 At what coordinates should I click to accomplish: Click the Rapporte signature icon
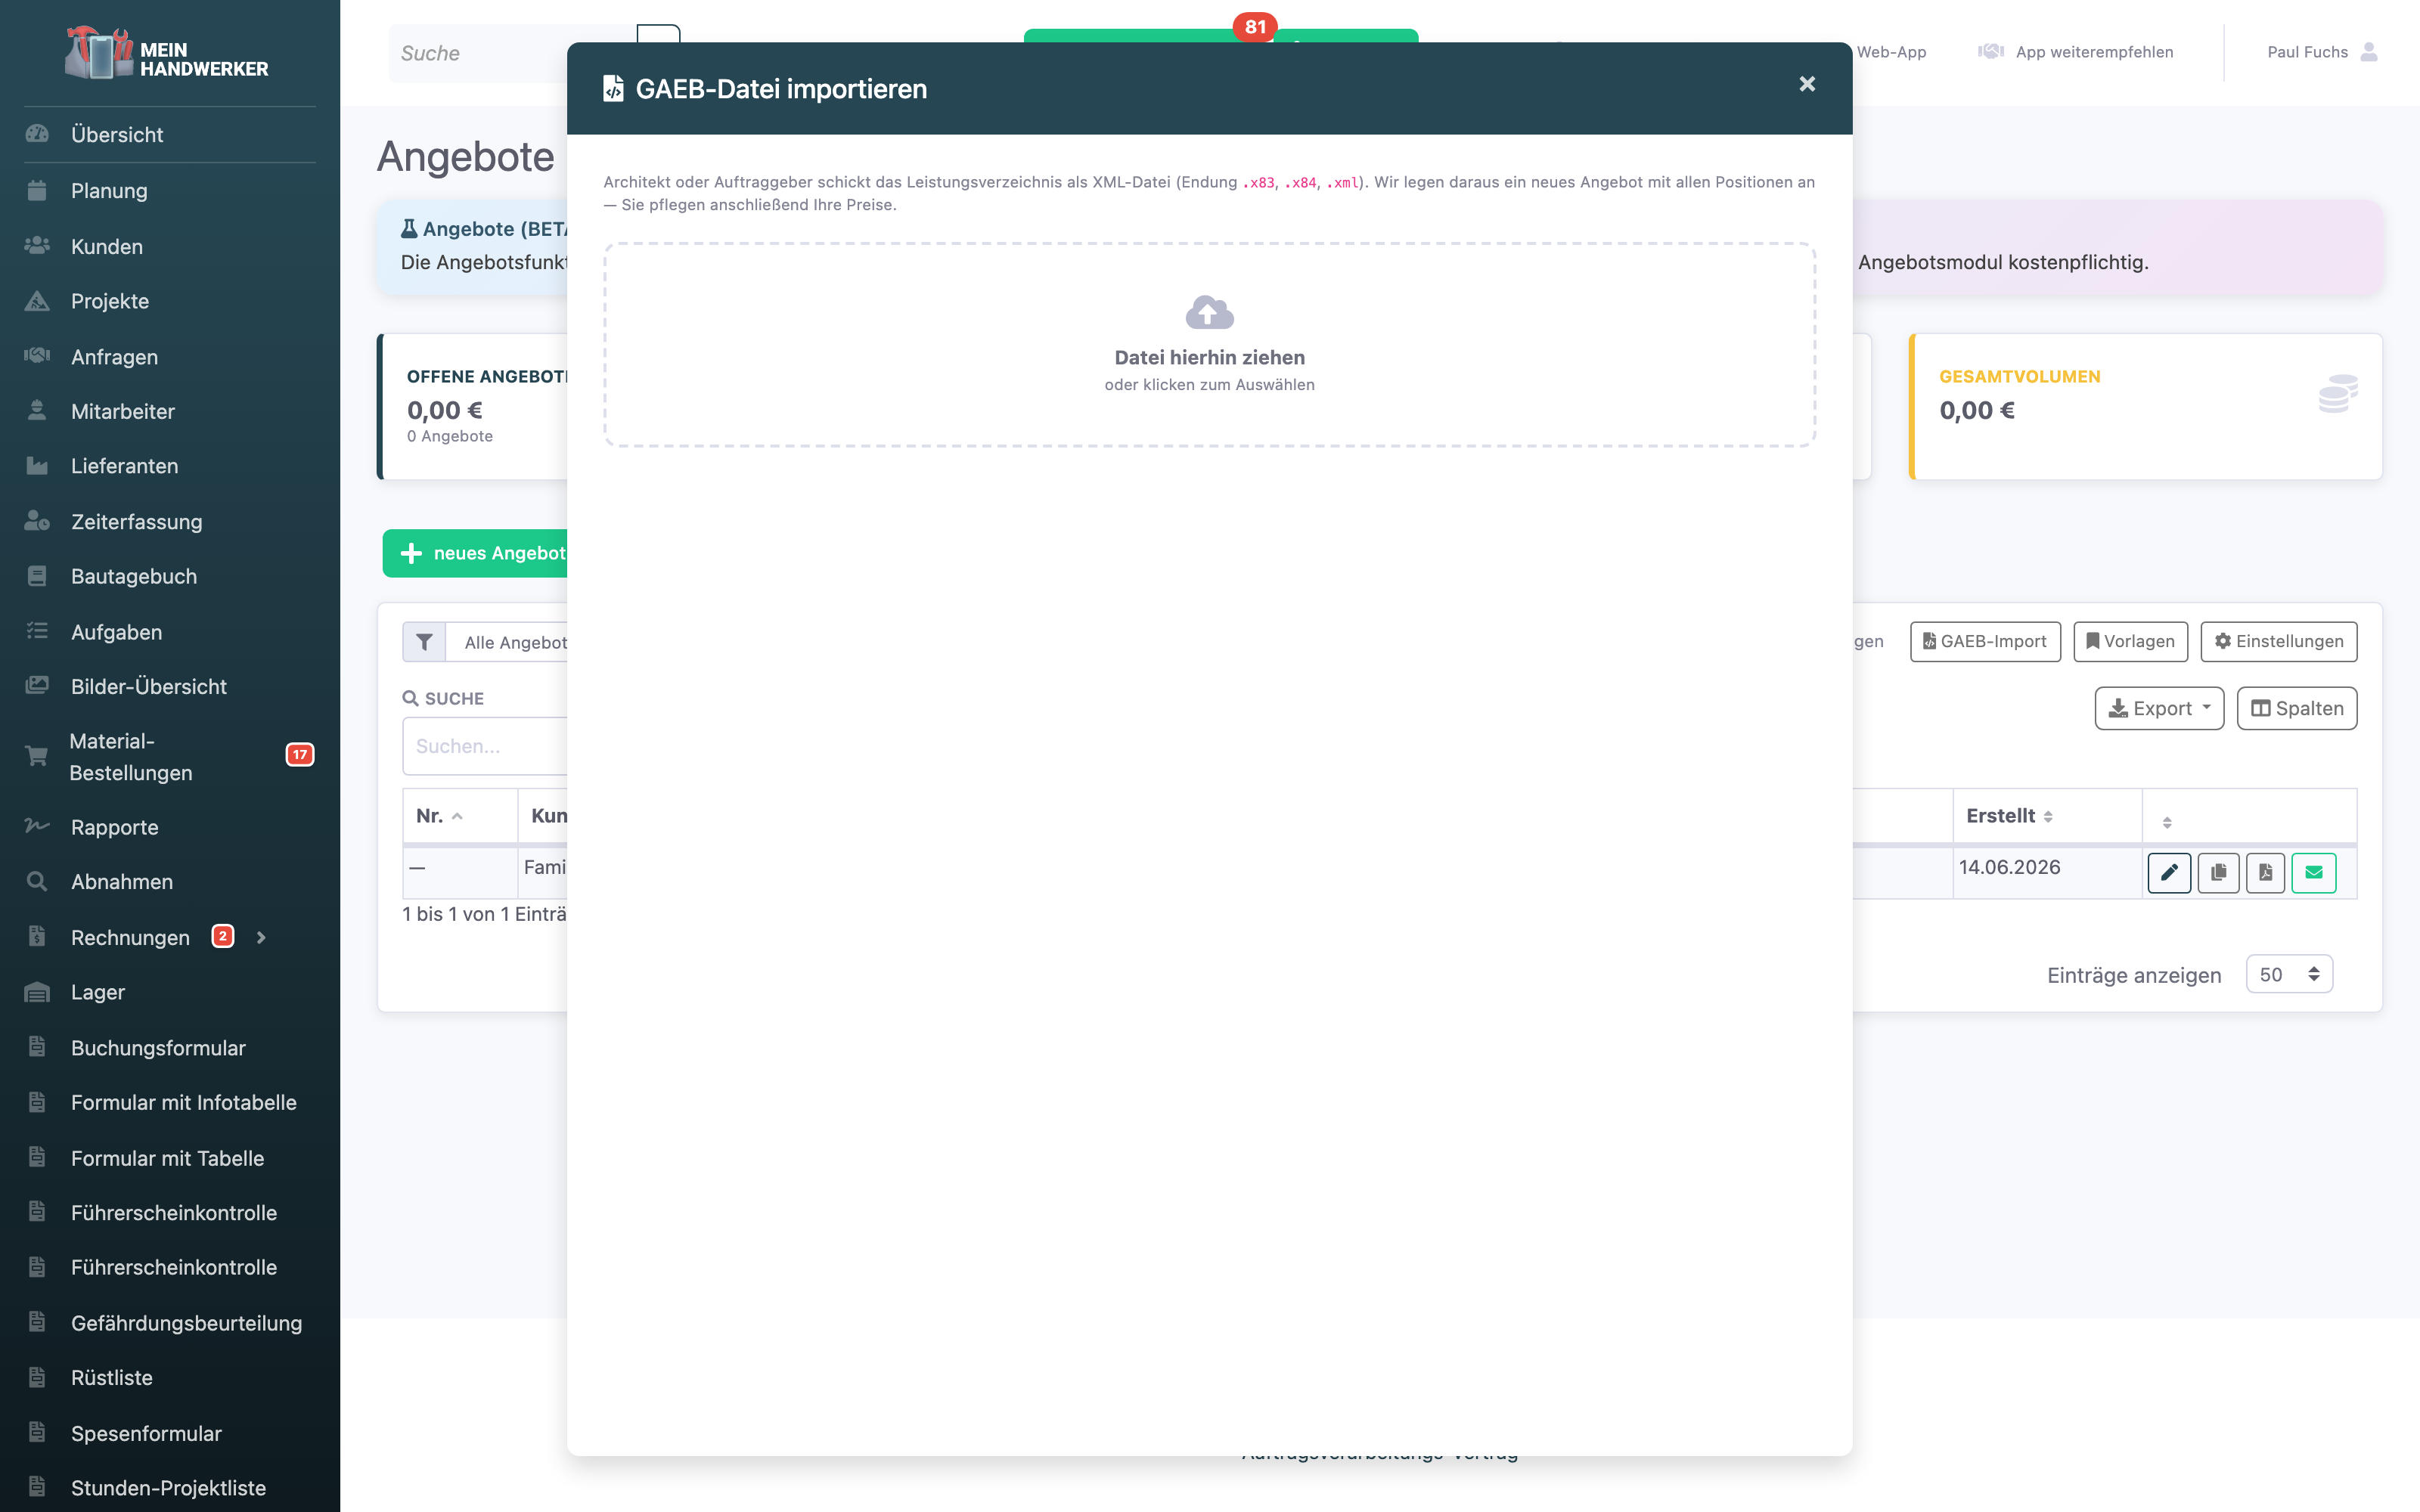click(x=37, y=826)
